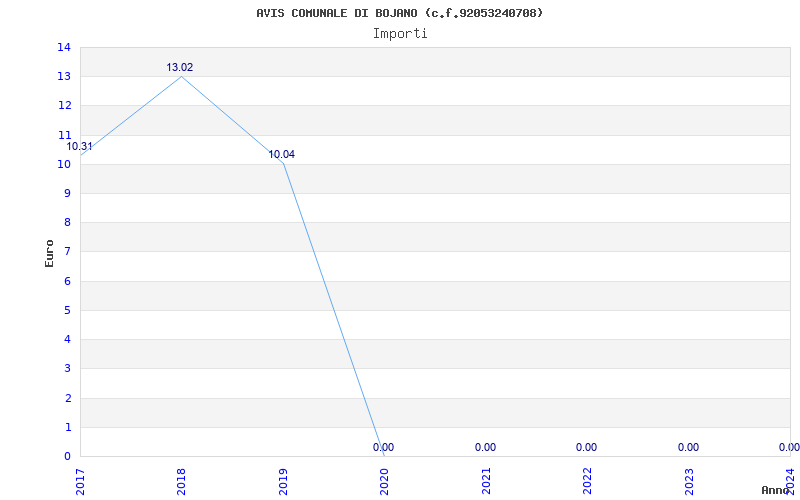The image size is (800, 500).
Task: Click the Anno x-axis label
Action: 775,490
